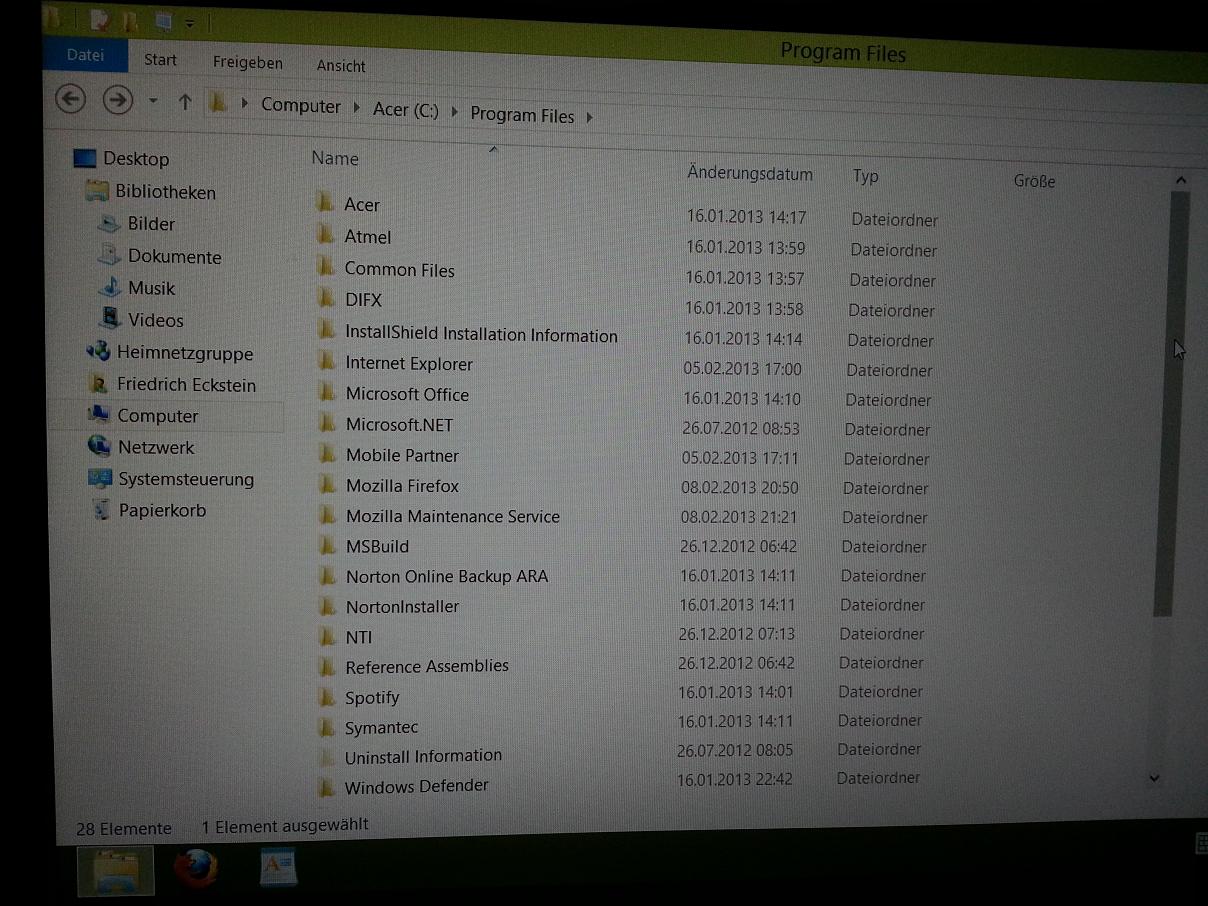Open Videos library in sidebar

(155, 321)
